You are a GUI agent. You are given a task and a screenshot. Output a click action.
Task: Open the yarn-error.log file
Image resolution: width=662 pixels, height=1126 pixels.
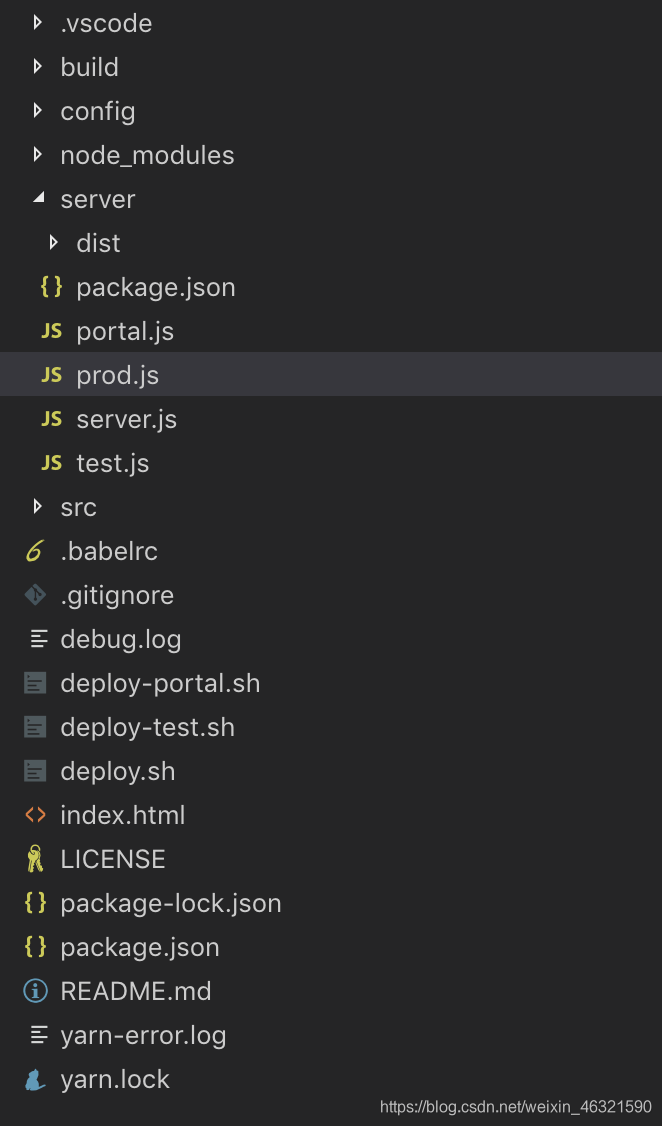point(143,1035)
